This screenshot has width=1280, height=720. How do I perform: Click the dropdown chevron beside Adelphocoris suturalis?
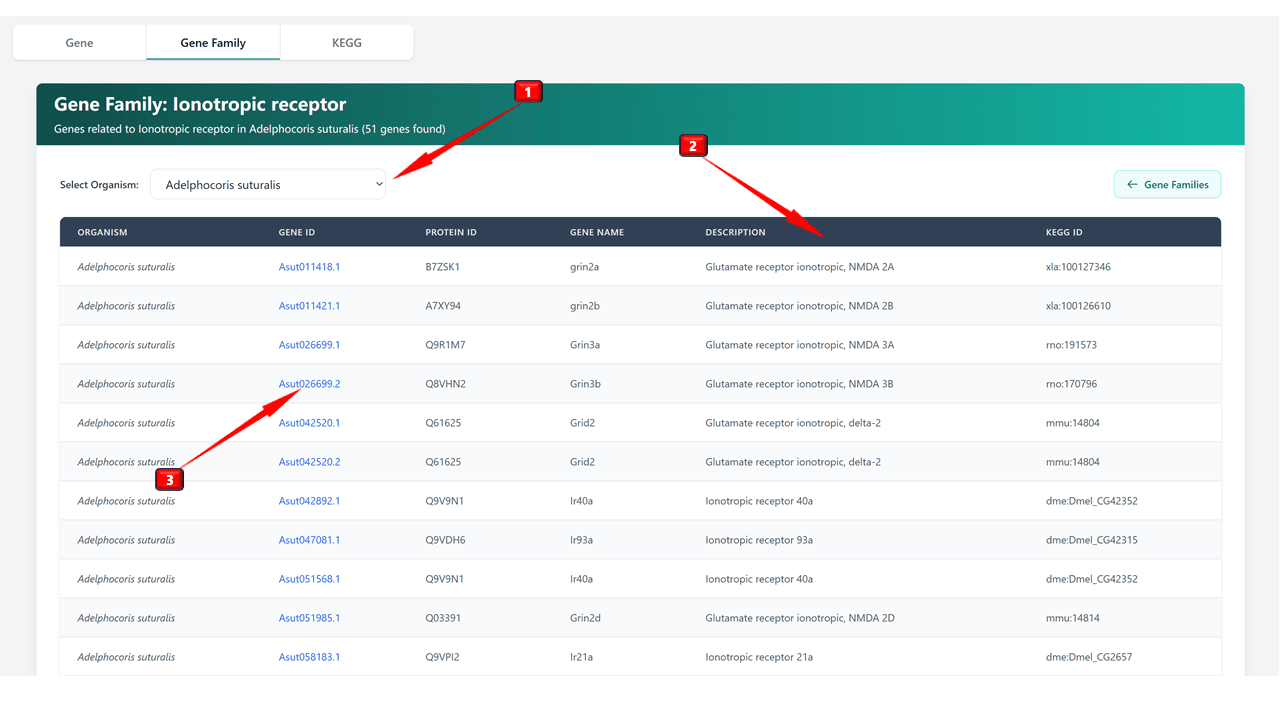pos(379,185)
